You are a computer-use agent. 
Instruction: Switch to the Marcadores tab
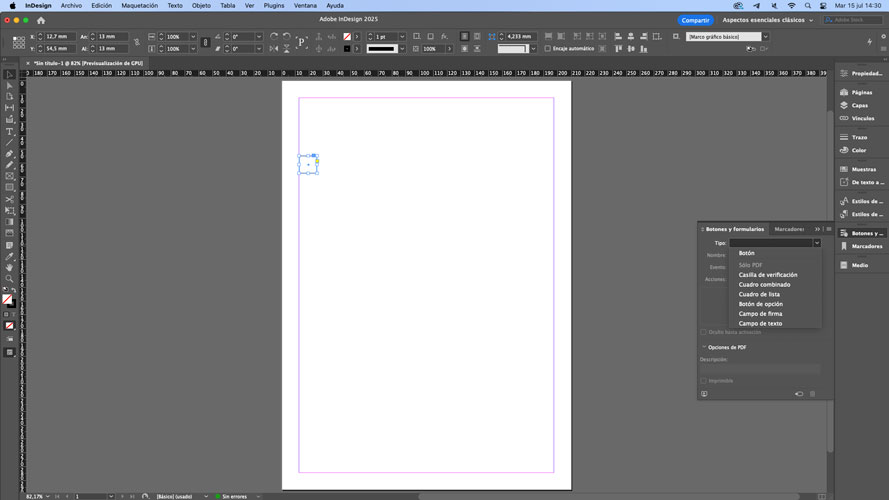pos(789,229)
